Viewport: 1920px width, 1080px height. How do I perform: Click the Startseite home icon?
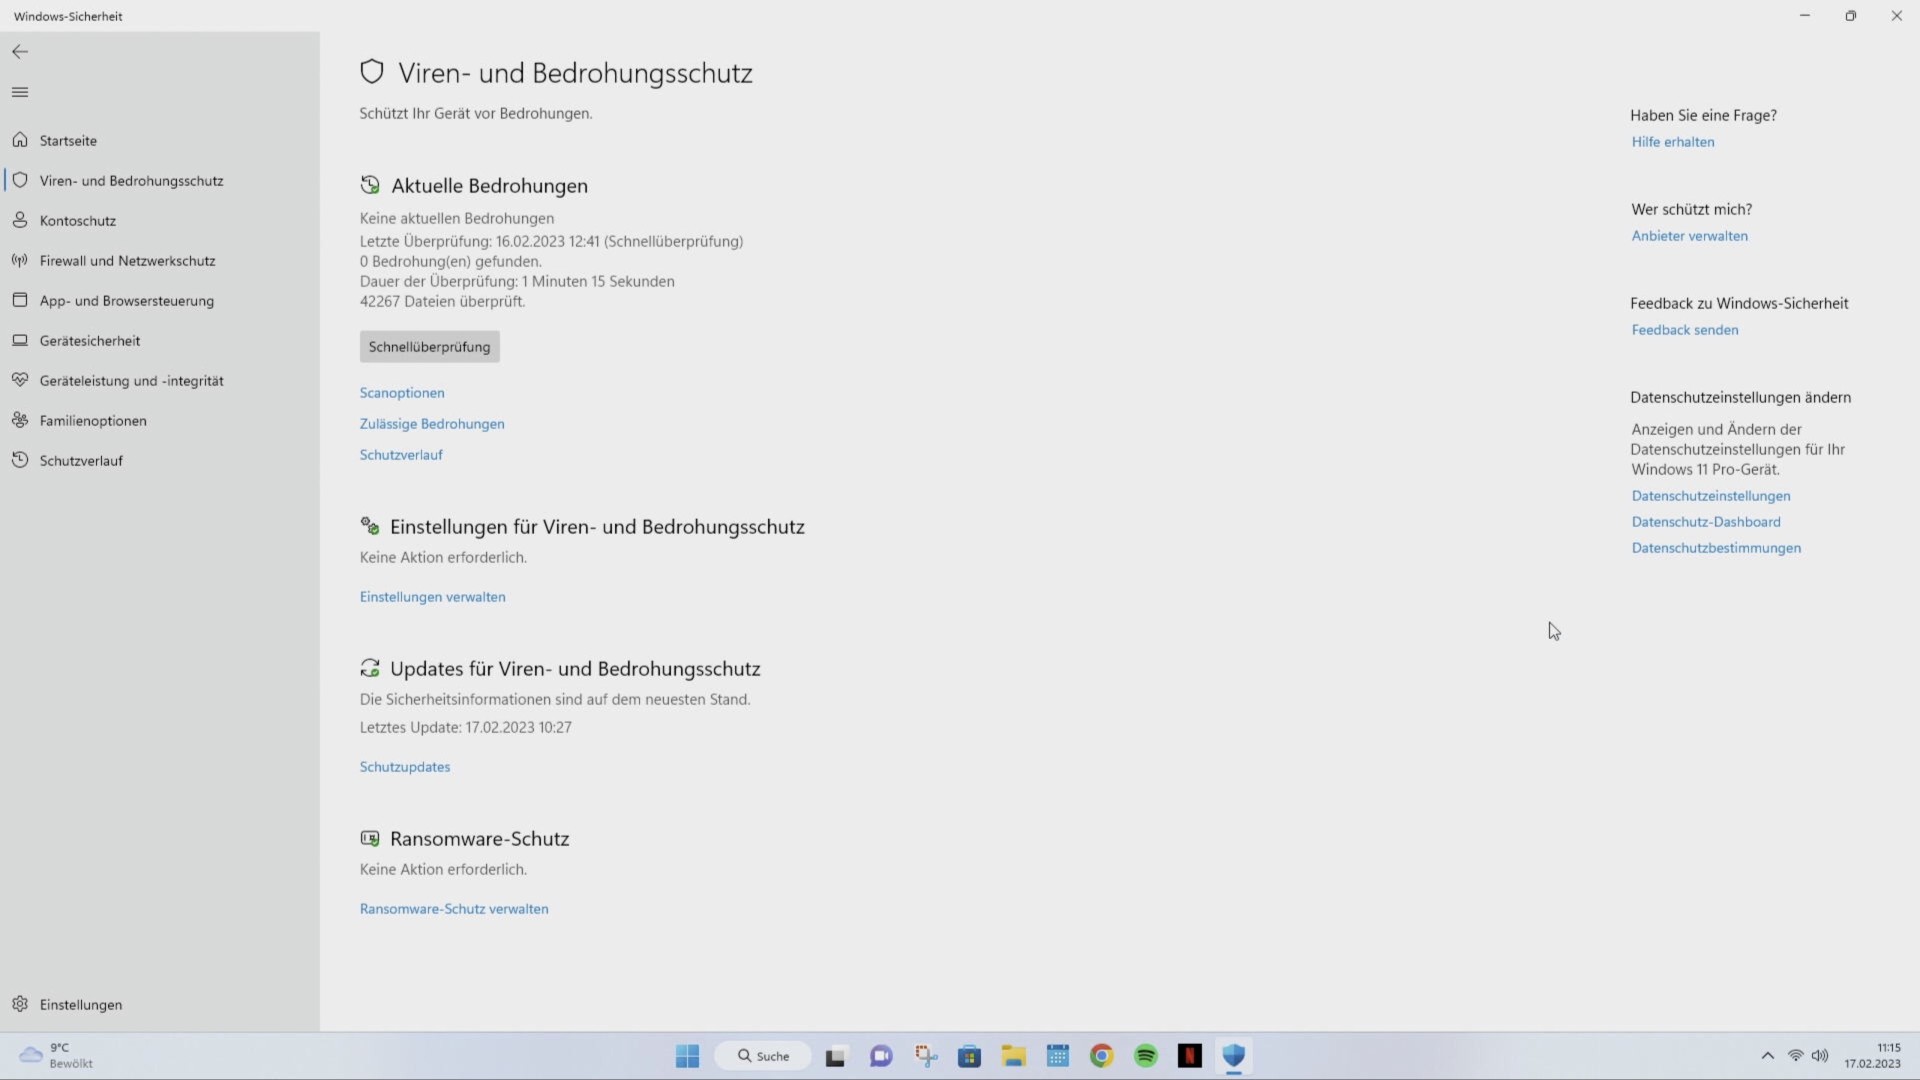[20, 140]
